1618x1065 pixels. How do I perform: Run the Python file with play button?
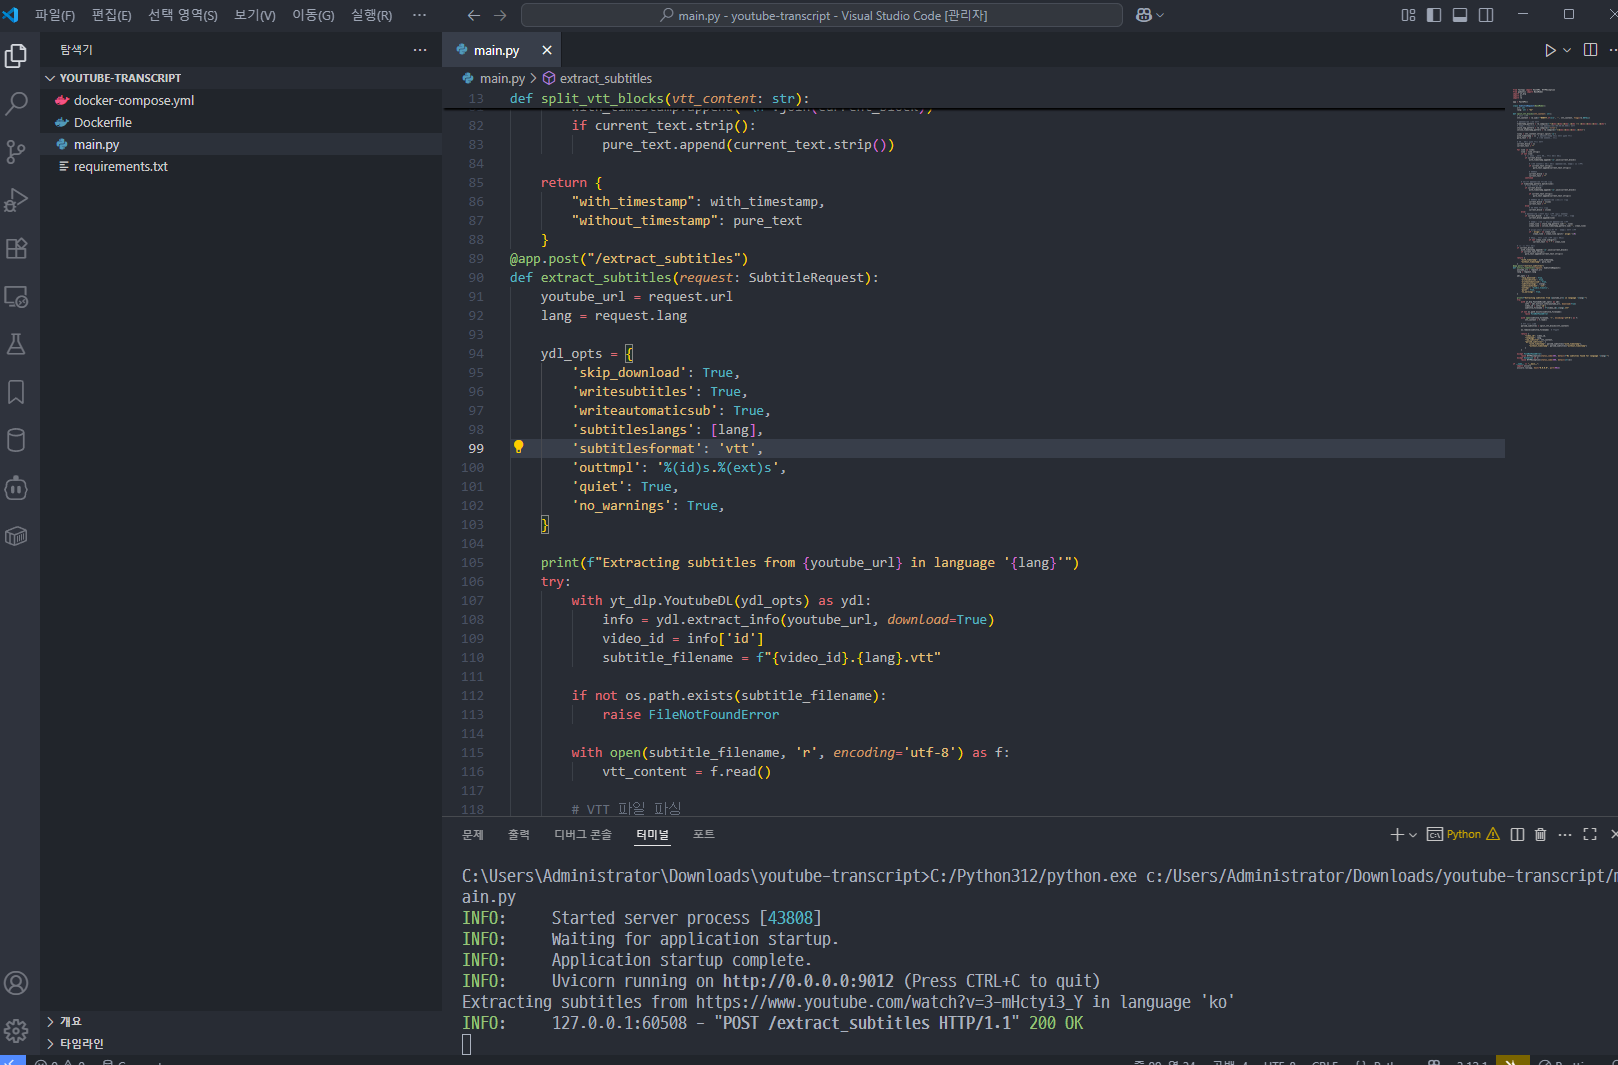pos(1549,50)
